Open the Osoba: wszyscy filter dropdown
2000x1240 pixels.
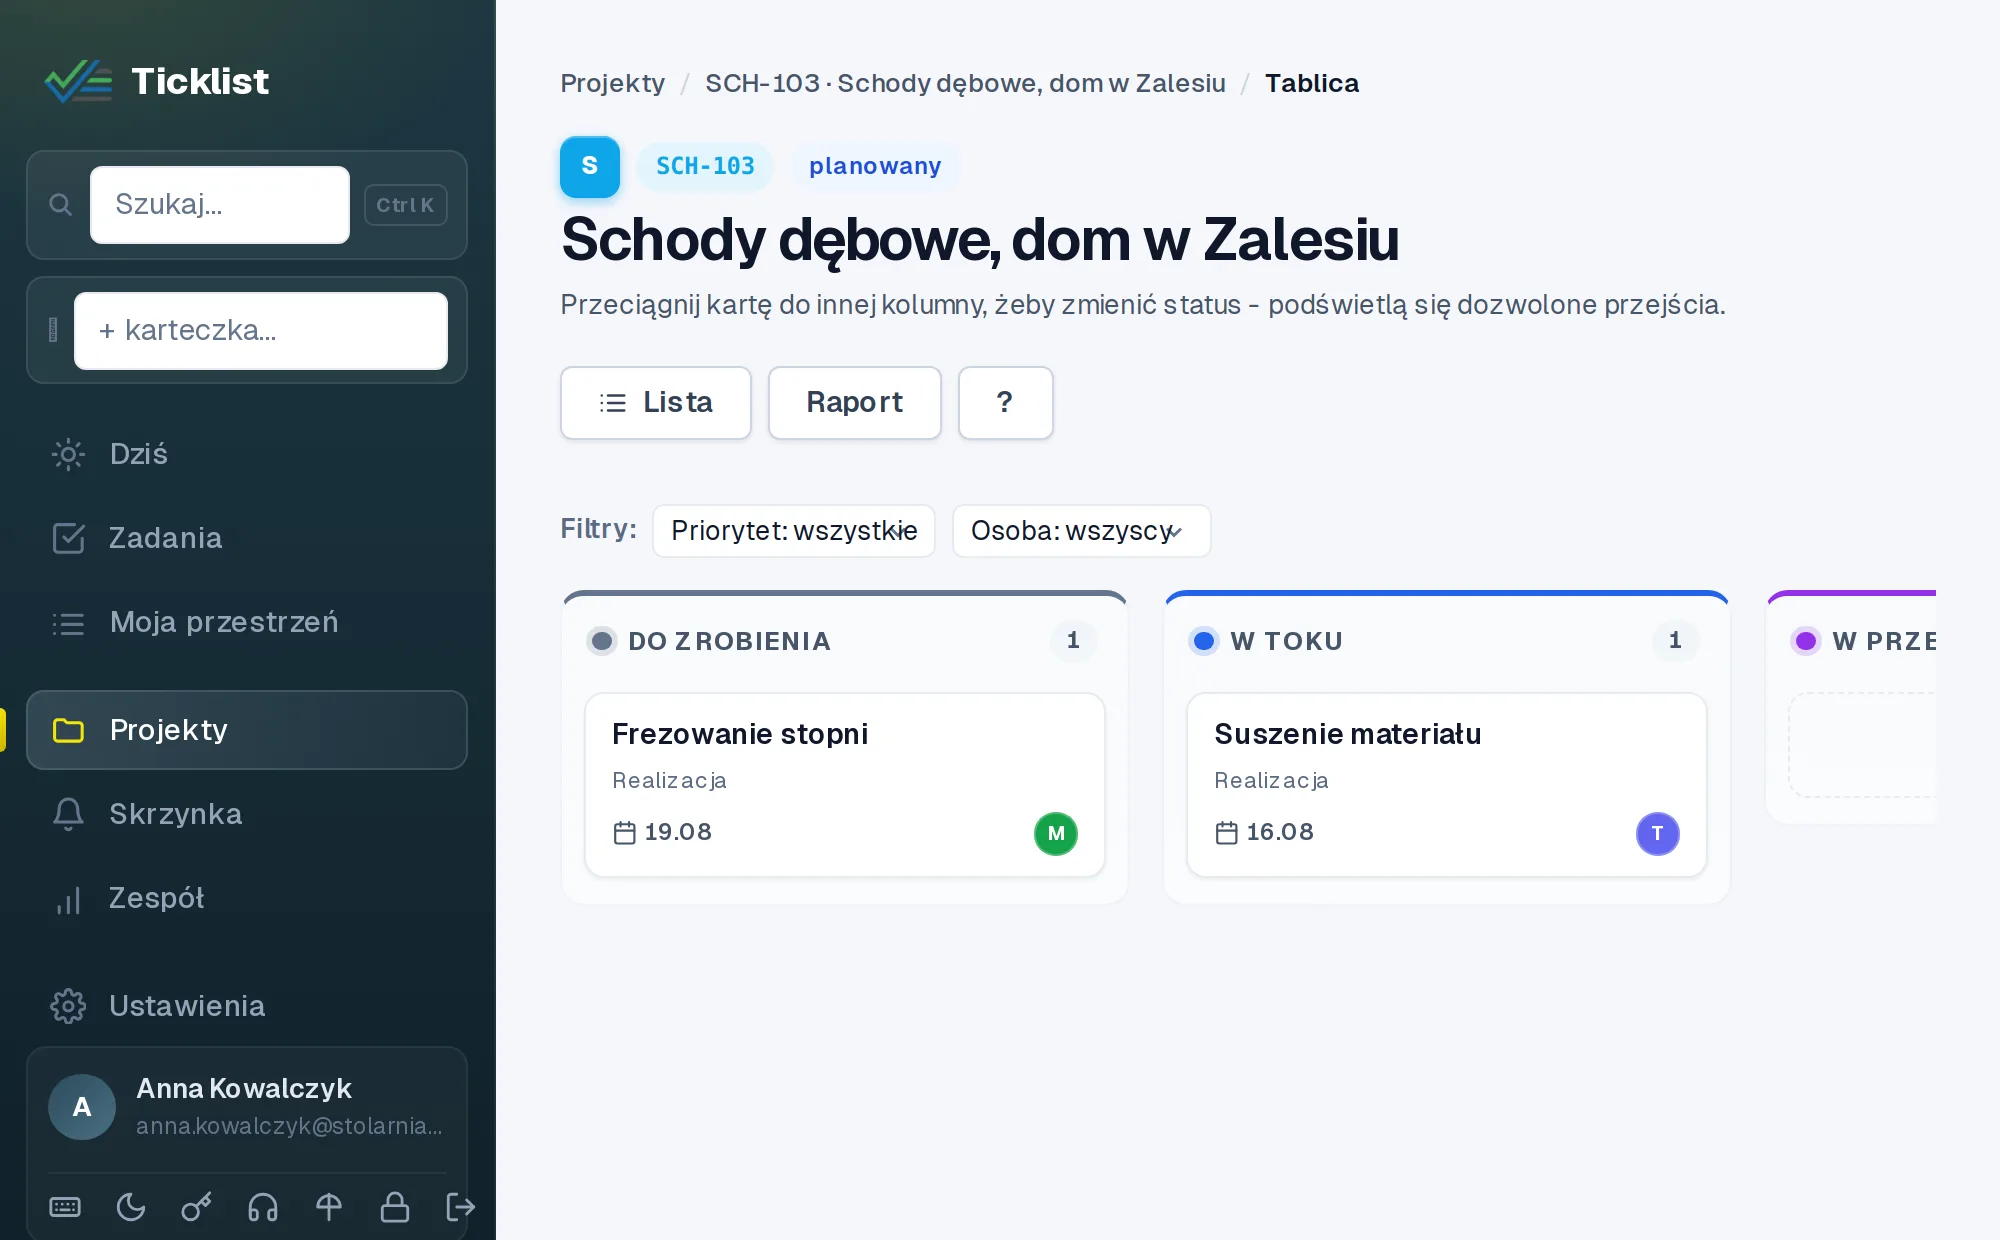click(1081, 530)
